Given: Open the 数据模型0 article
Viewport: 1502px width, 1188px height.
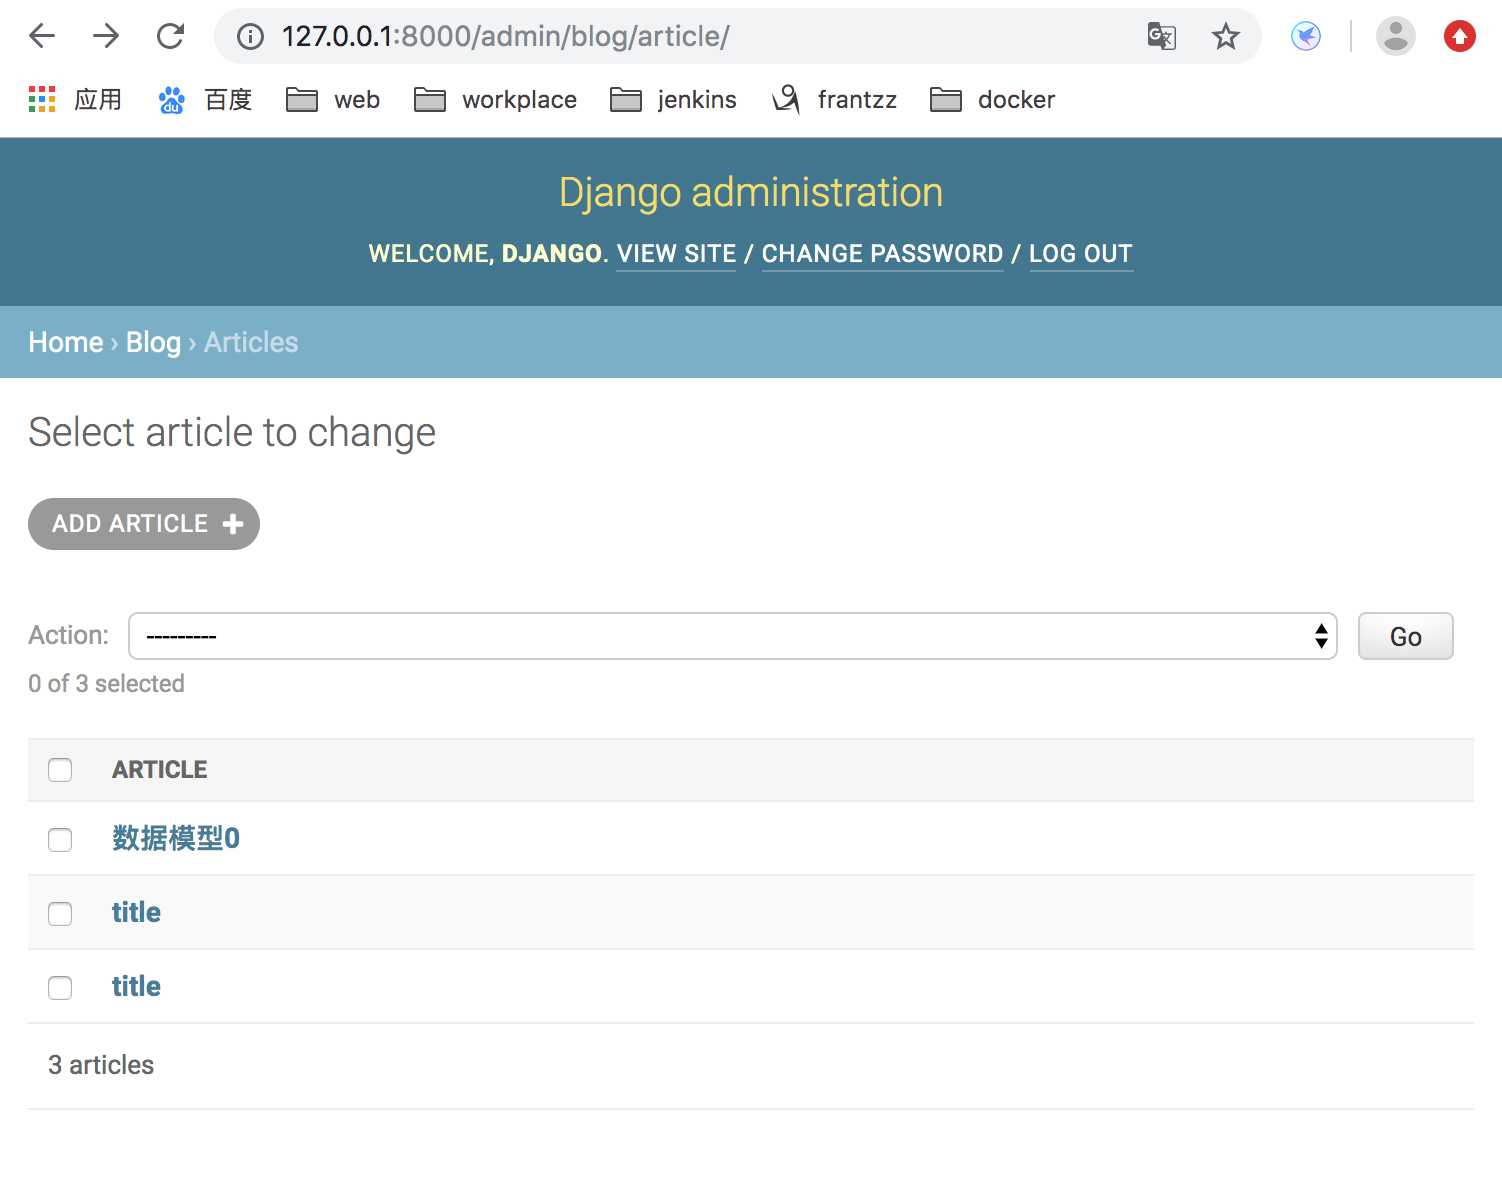Looking at the screenshot, I should tap(176, 838).
